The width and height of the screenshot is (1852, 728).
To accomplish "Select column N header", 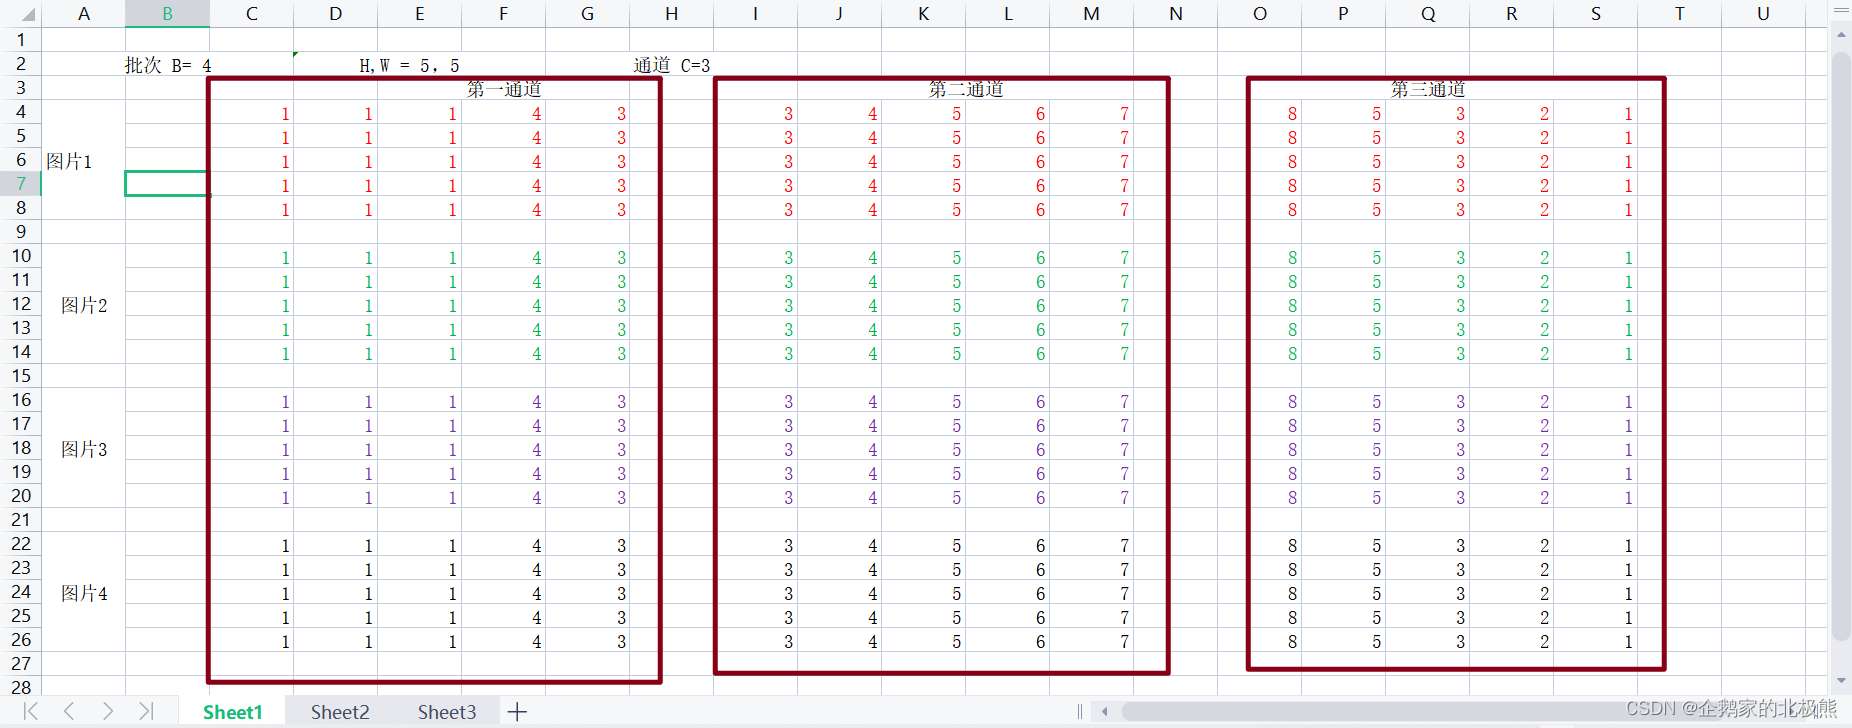I will click(1175, 14).
